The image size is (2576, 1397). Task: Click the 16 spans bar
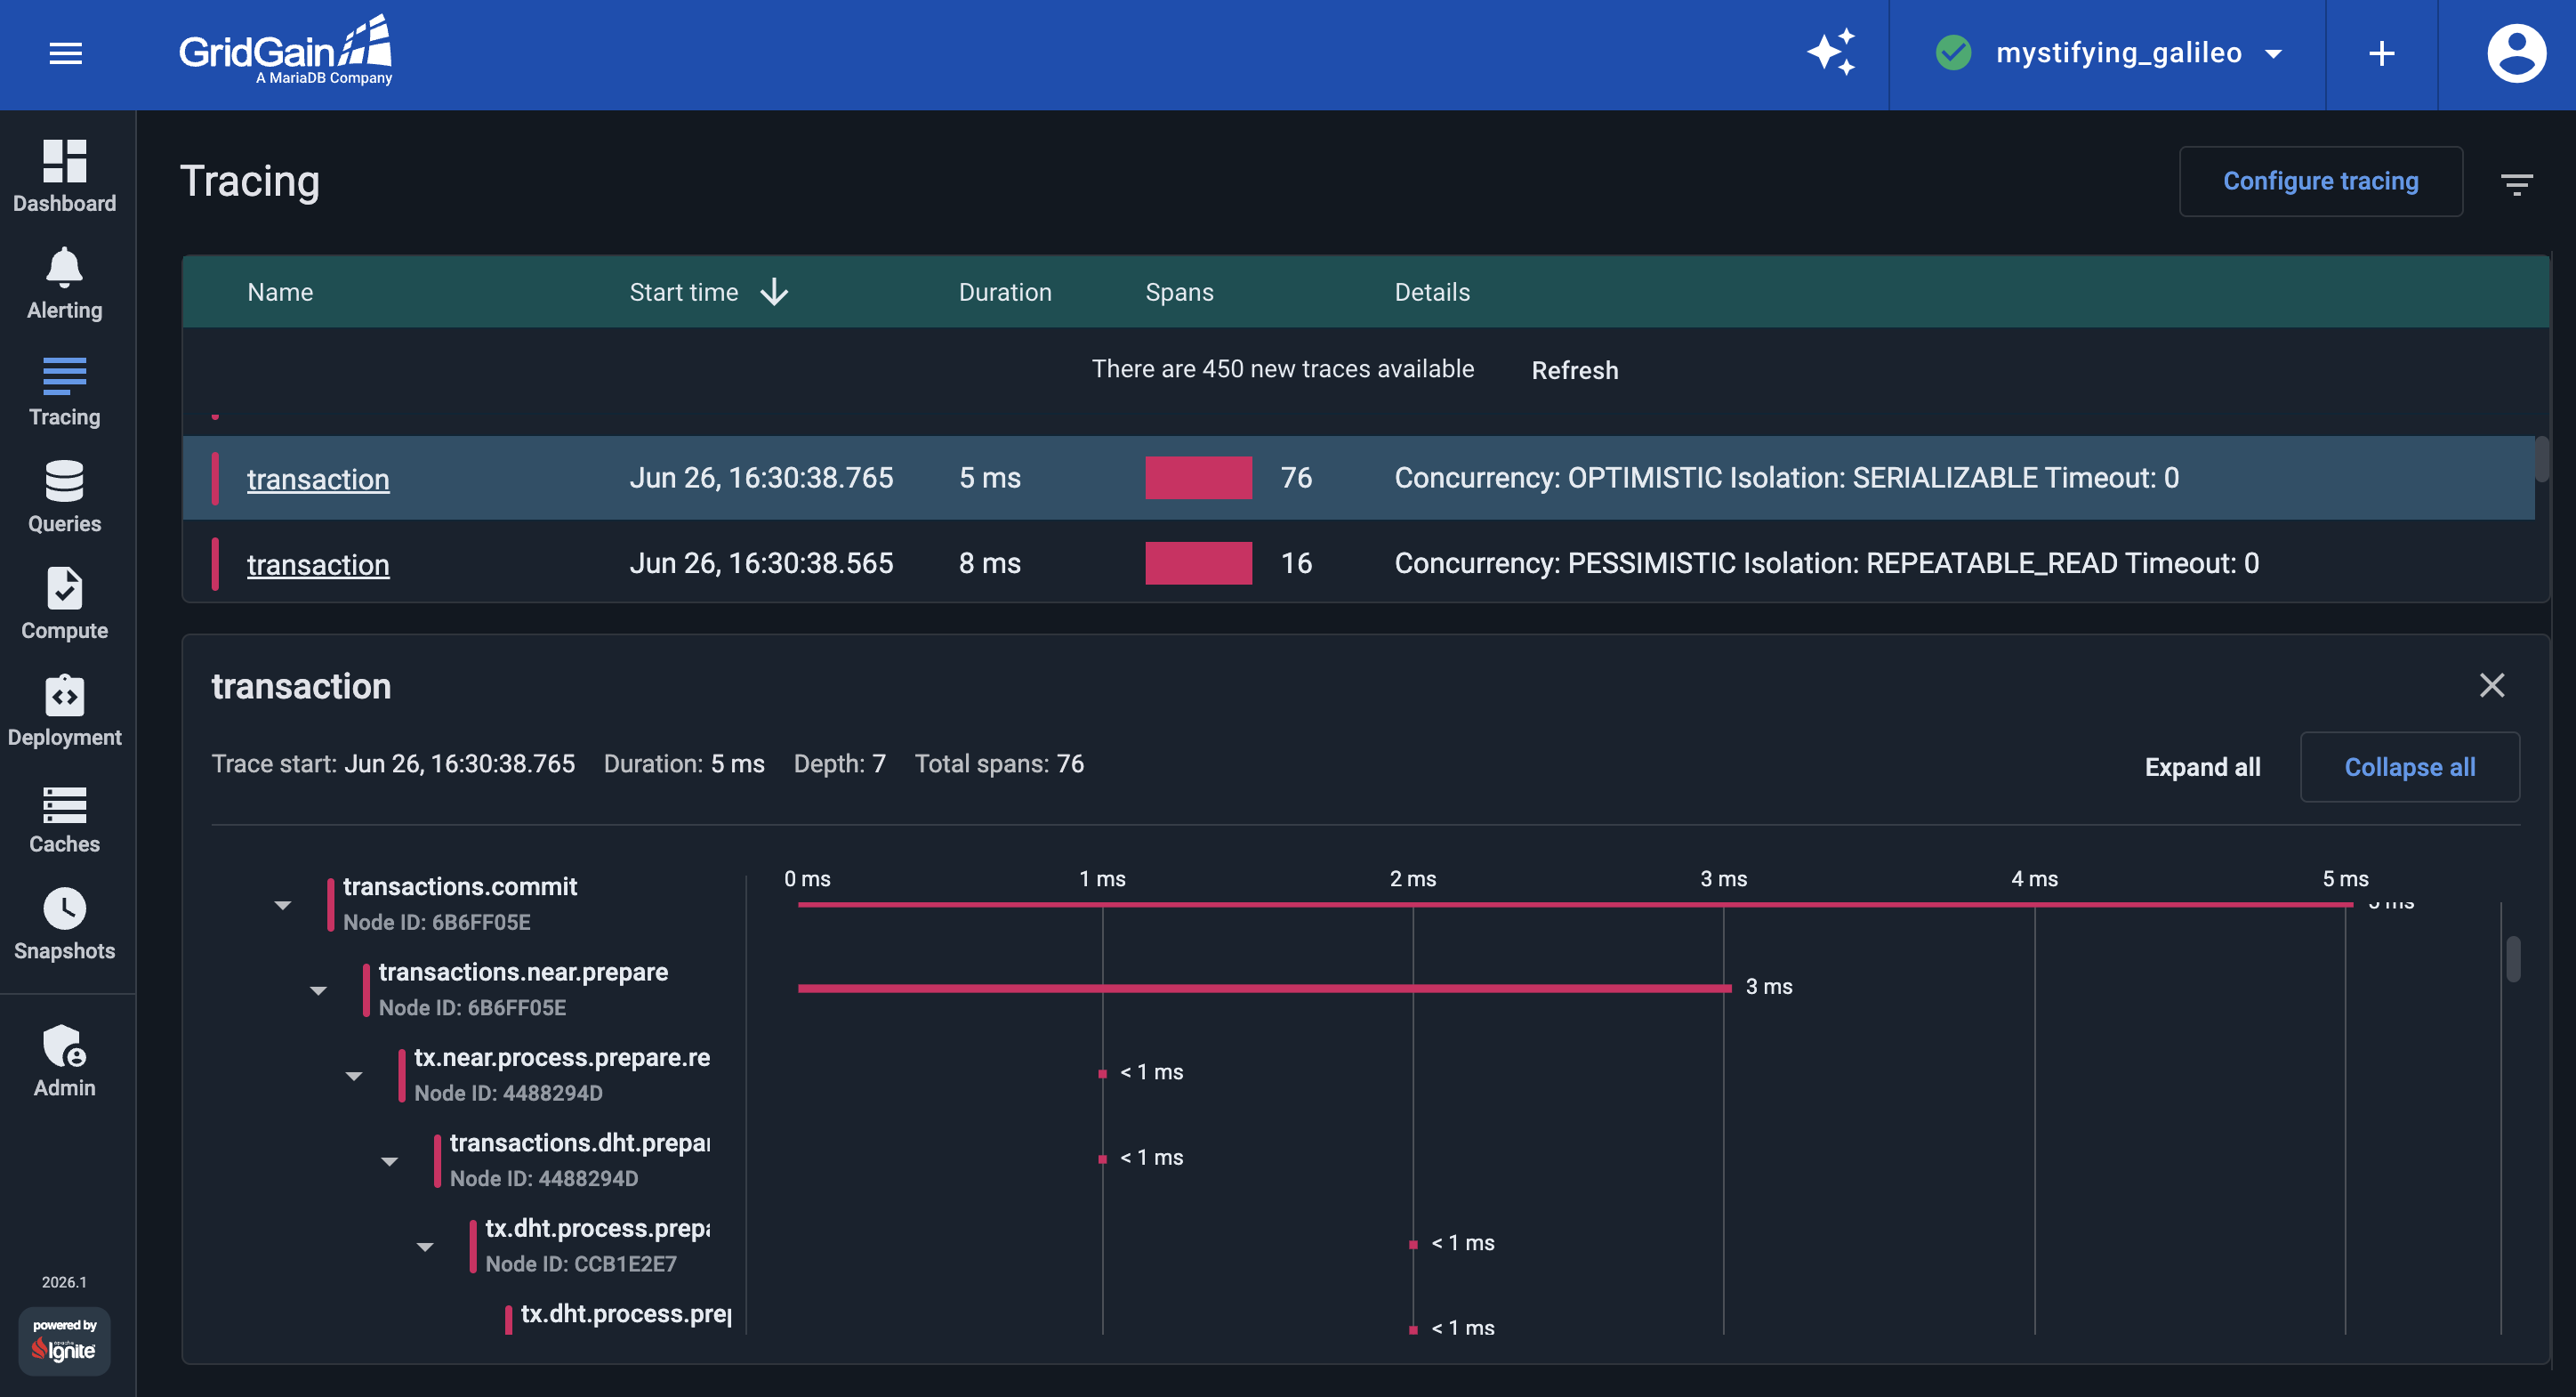pos(1198,563)
